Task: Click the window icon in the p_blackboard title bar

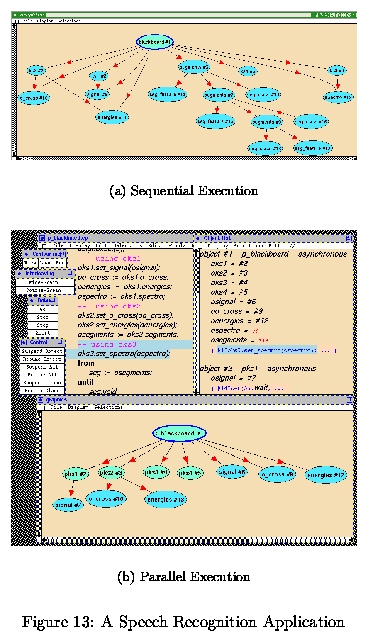Action: click(x=42, y=238)
